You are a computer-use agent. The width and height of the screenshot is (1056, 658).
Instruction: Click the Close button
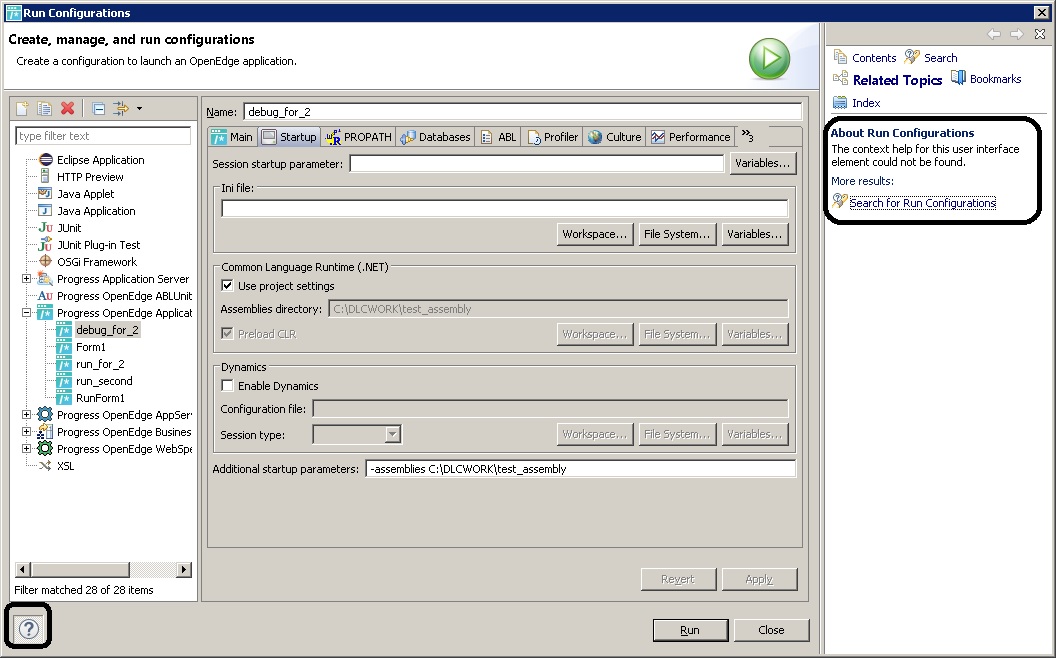(x=771, y=630)
